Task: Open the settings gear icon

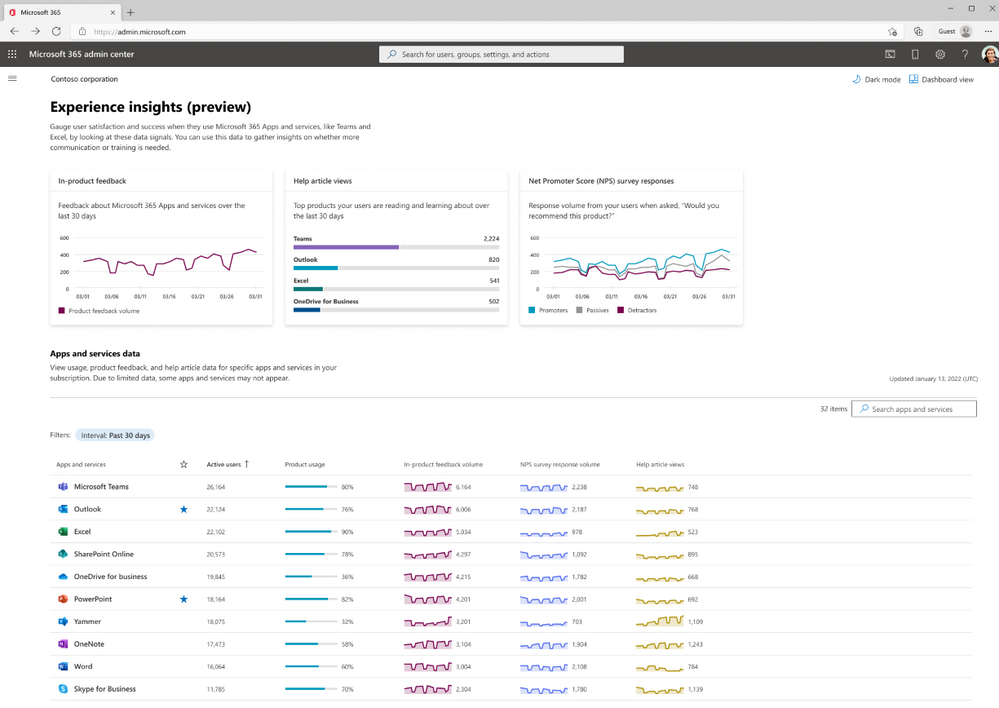Action: [940, 54]
